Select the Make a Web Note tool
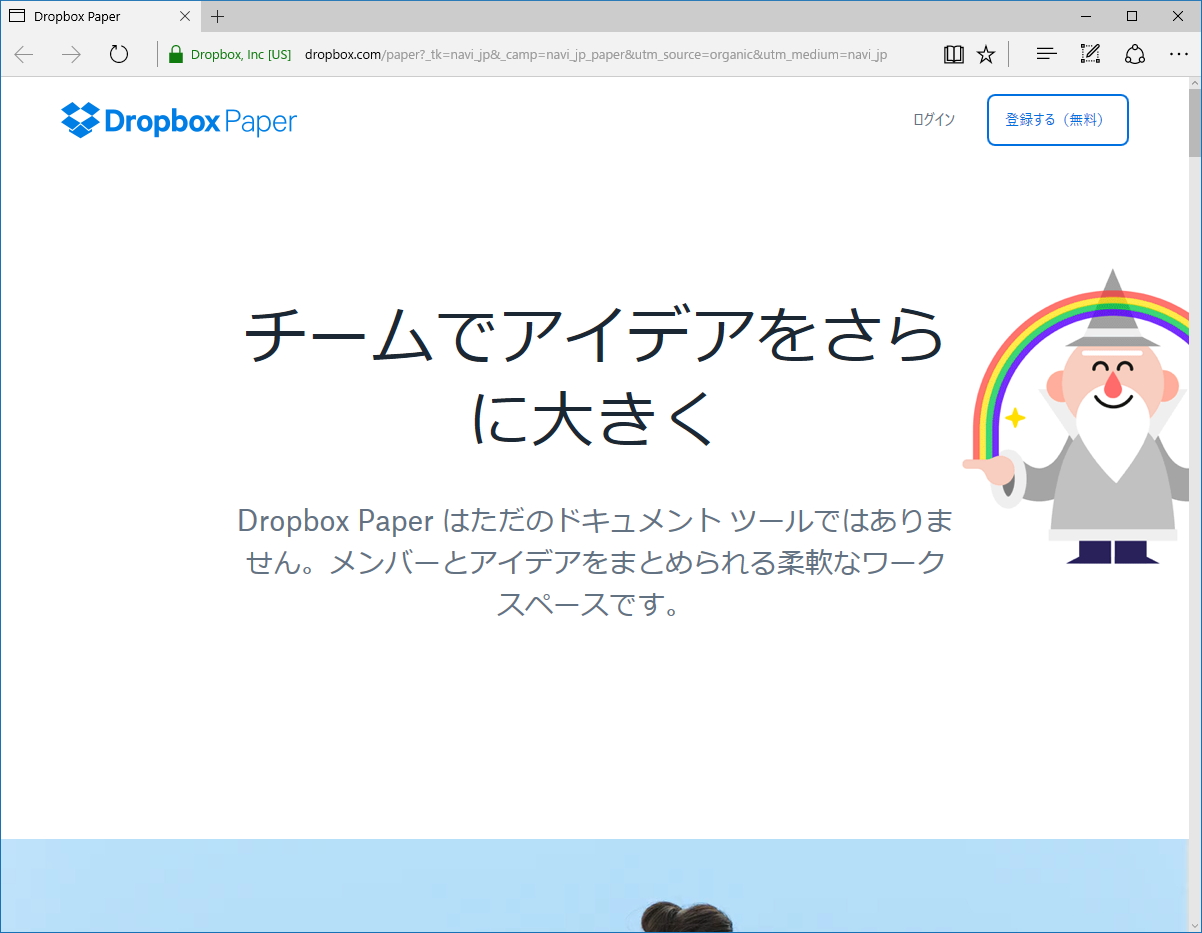The height and width of the screenshot is (933, 1202). [1090, 53]
